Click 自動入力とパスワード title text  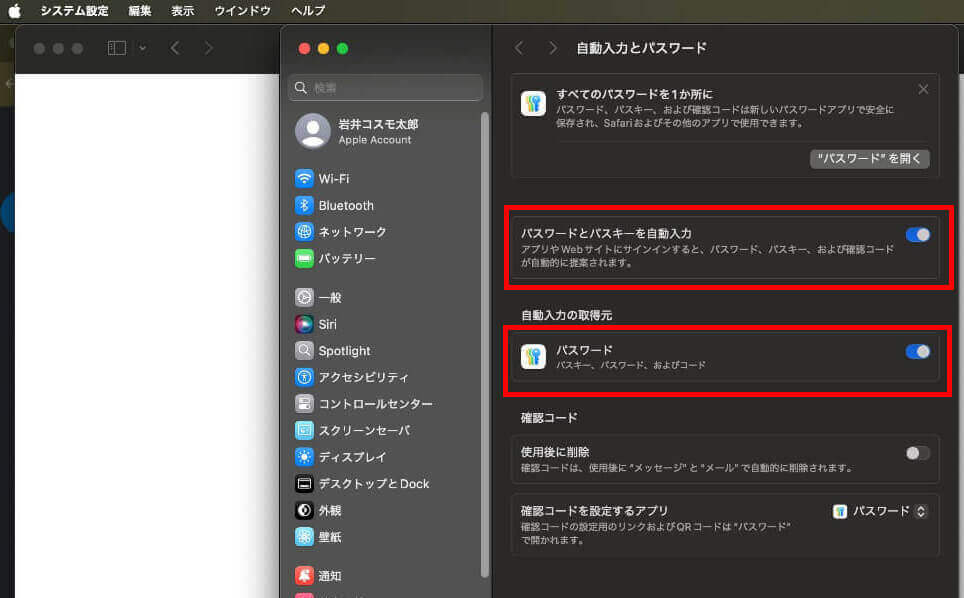641,48
